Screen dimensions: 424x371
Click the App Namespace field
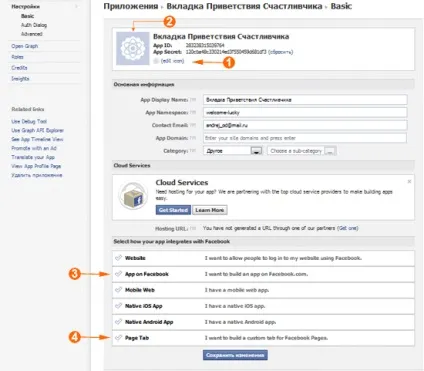(x=305, y=112)
